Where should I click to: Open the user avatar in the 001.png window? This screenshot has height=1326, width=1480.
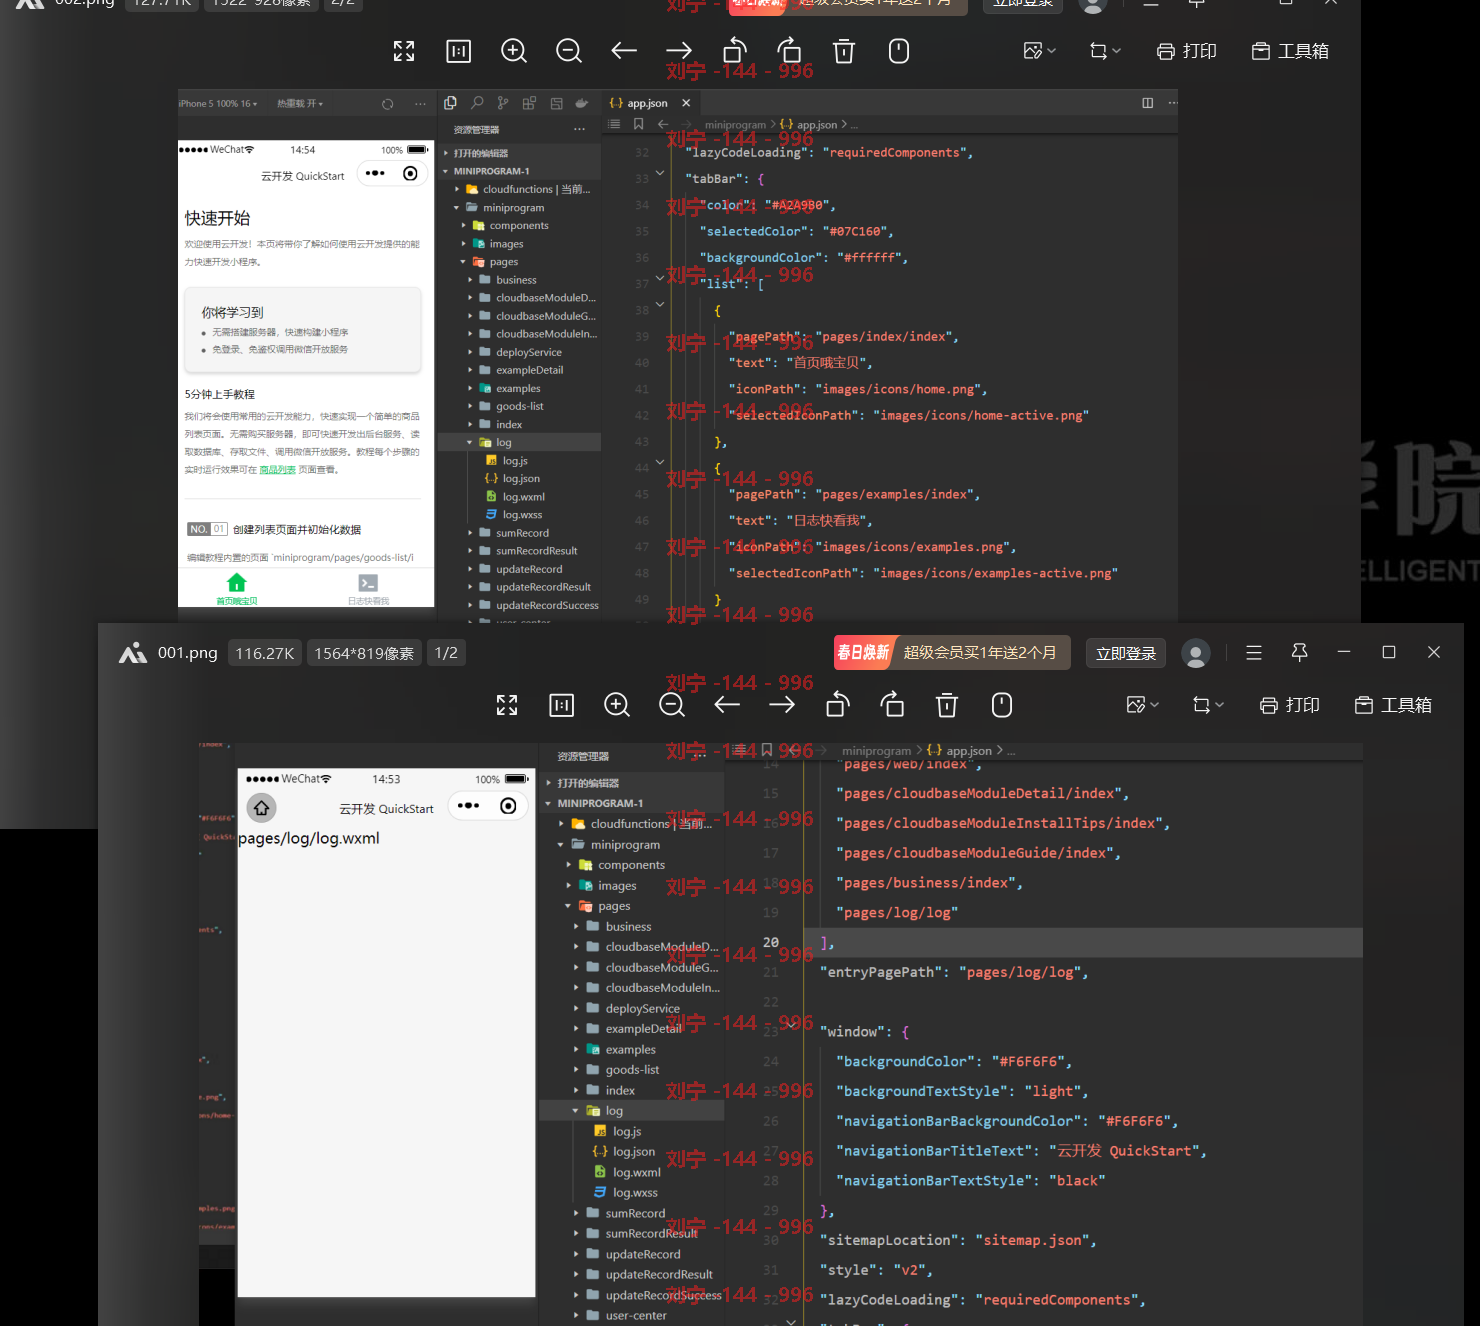point(1195,653)
